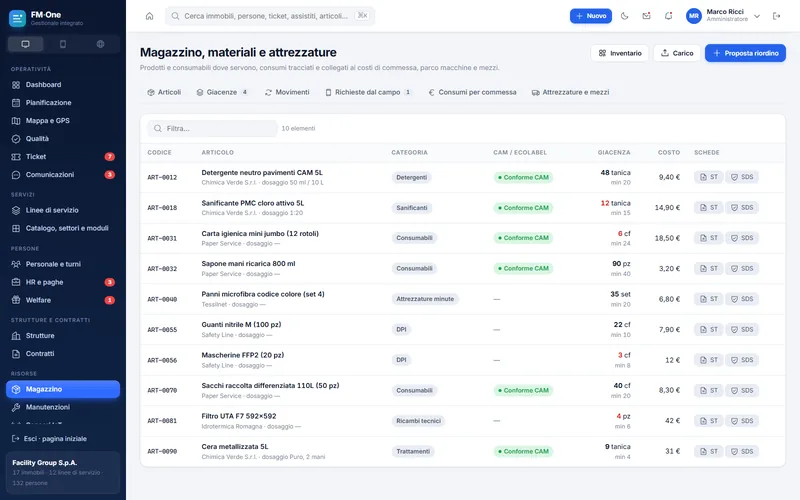Focus the global search field

[270, 16]
